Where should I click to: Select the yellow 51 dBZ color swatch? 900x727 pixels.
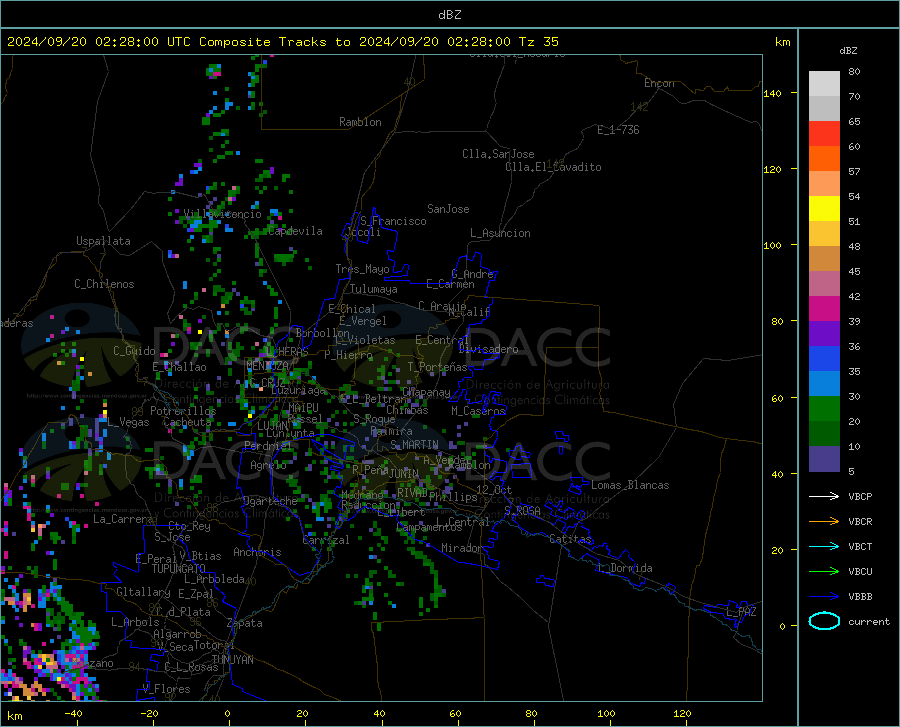[824, 209]
